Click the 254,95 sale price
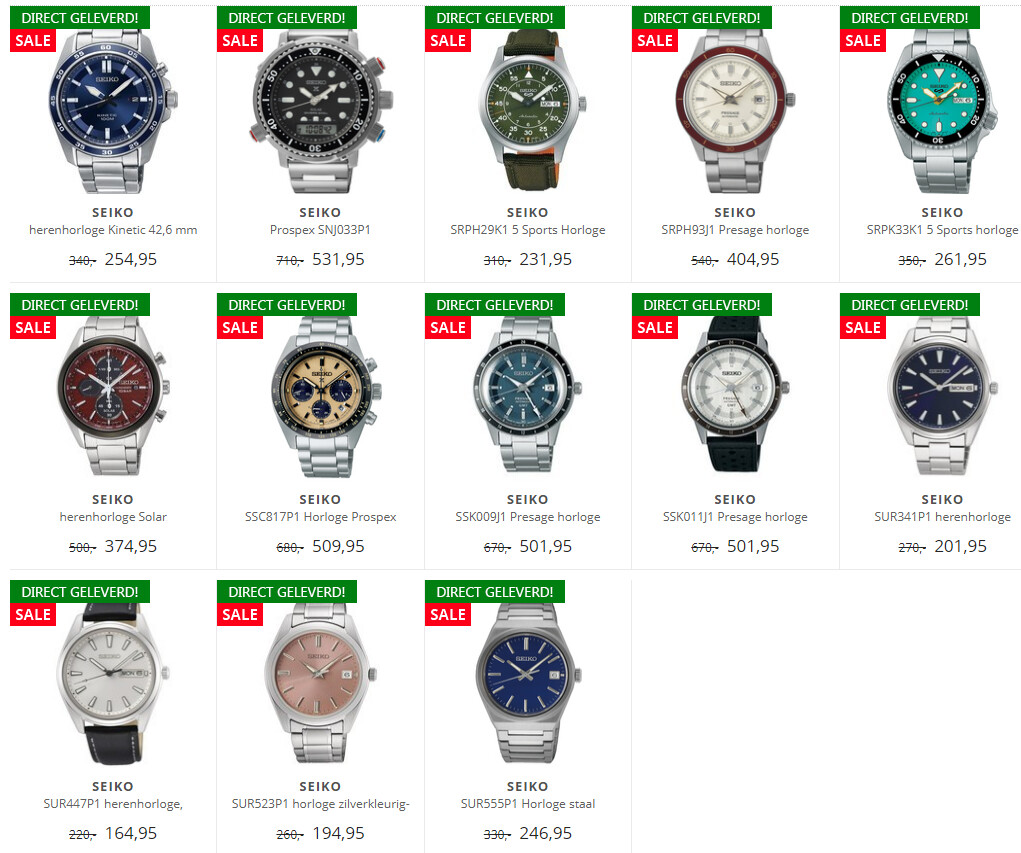 (x=130, y=259)
